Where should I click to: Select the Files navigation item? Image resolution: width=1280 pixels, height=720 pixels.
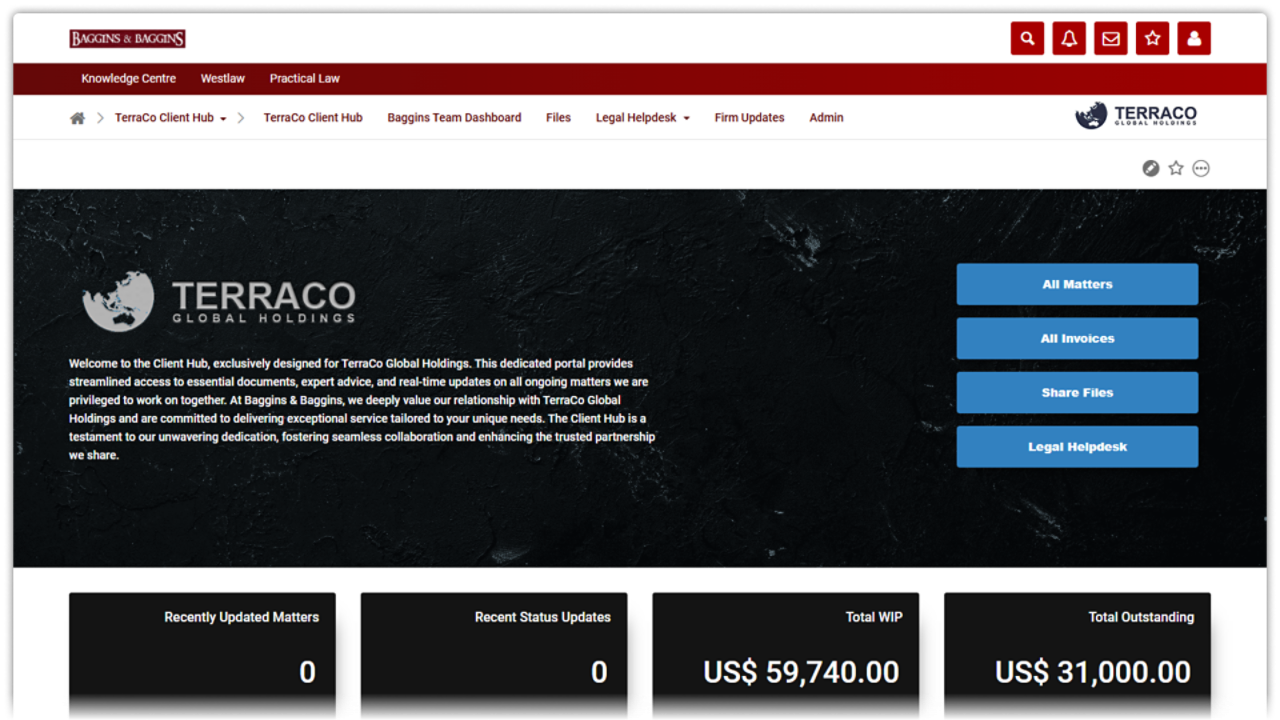pyautogui.click(x=558, y=118)
